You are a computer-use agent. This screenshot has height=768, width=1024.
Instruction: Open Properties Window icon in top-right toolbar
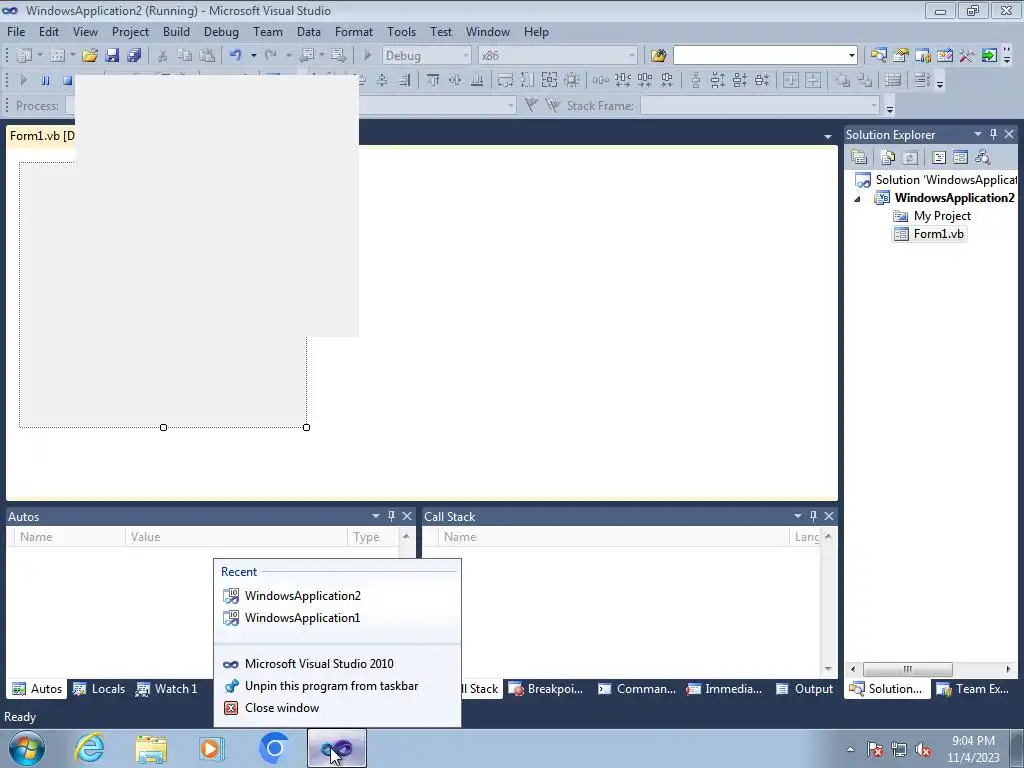click(x=901, y=56)
